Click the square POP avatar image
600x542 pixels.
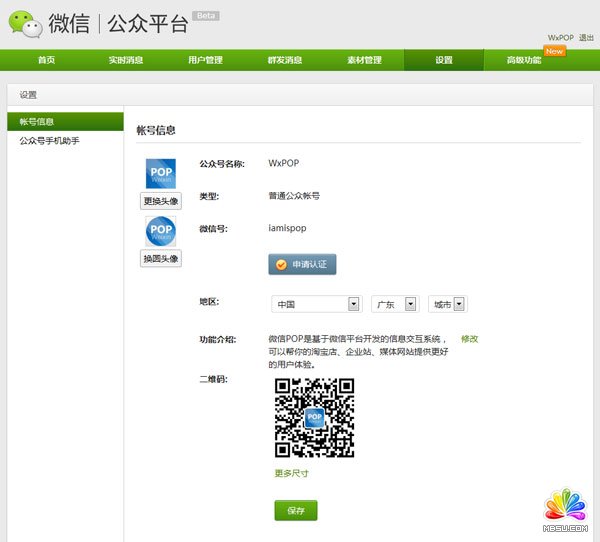pos(160,173)
